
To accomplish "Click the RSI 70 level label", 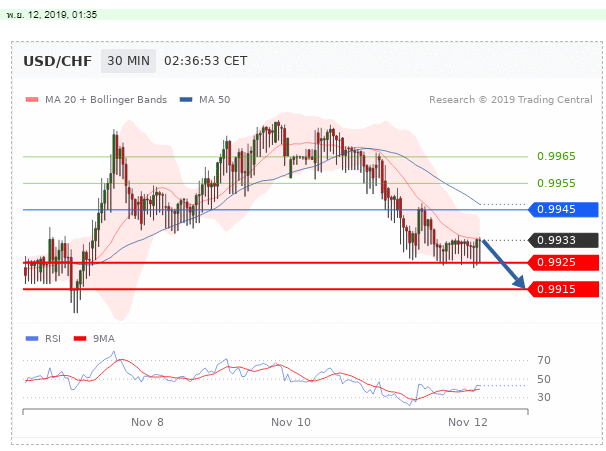I will tap(544, 360).
